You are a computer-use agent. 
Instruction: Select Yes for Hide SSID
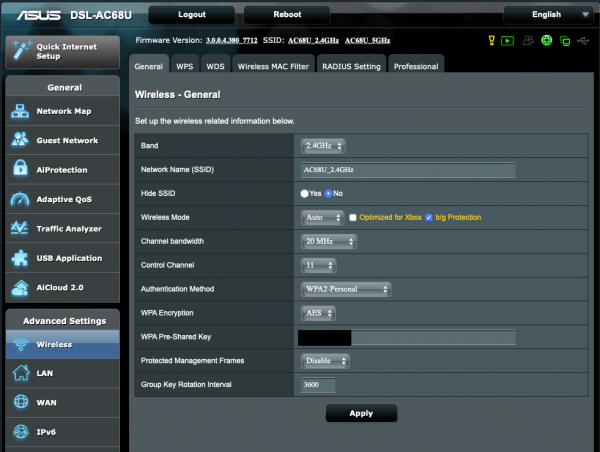click(305, 193)
